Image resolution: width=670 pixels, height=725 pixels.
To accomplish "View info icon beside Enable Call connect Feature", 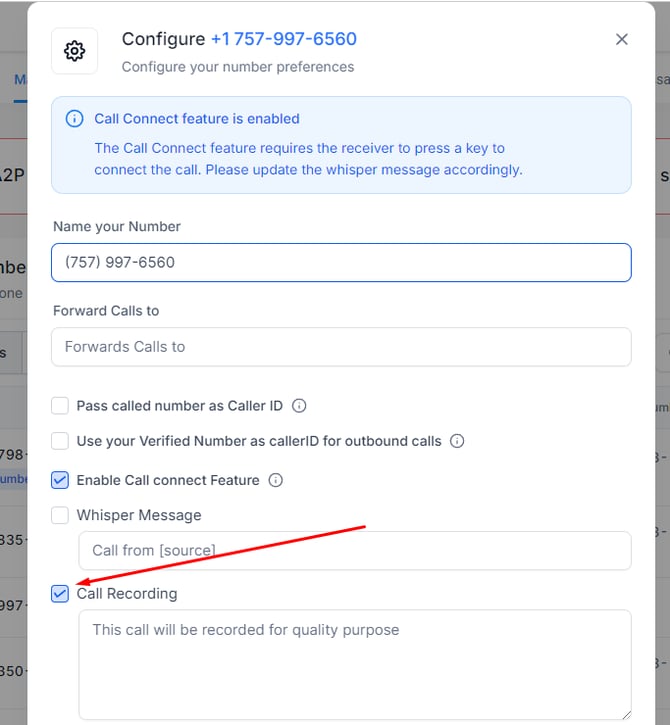I will click(276, 480).
